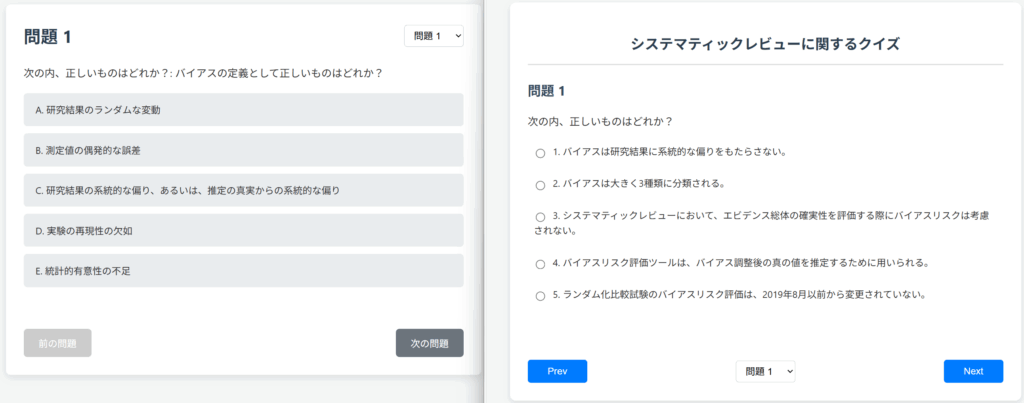Choose answer B 測定値の偶発的な誤差
Image resolution: width=1024 pixels, height=403 pixels.
(x=244, y=150)
